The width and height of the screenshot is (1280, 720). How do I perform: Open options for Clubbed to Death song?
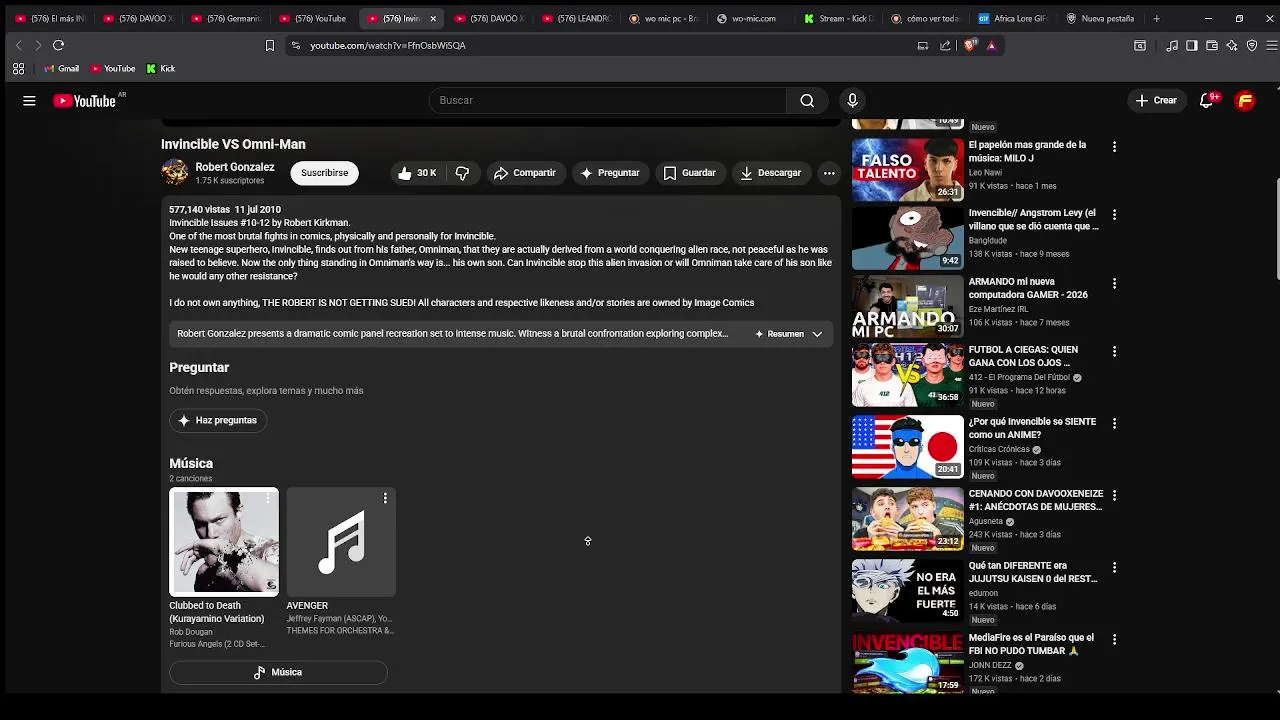(268, 498)
